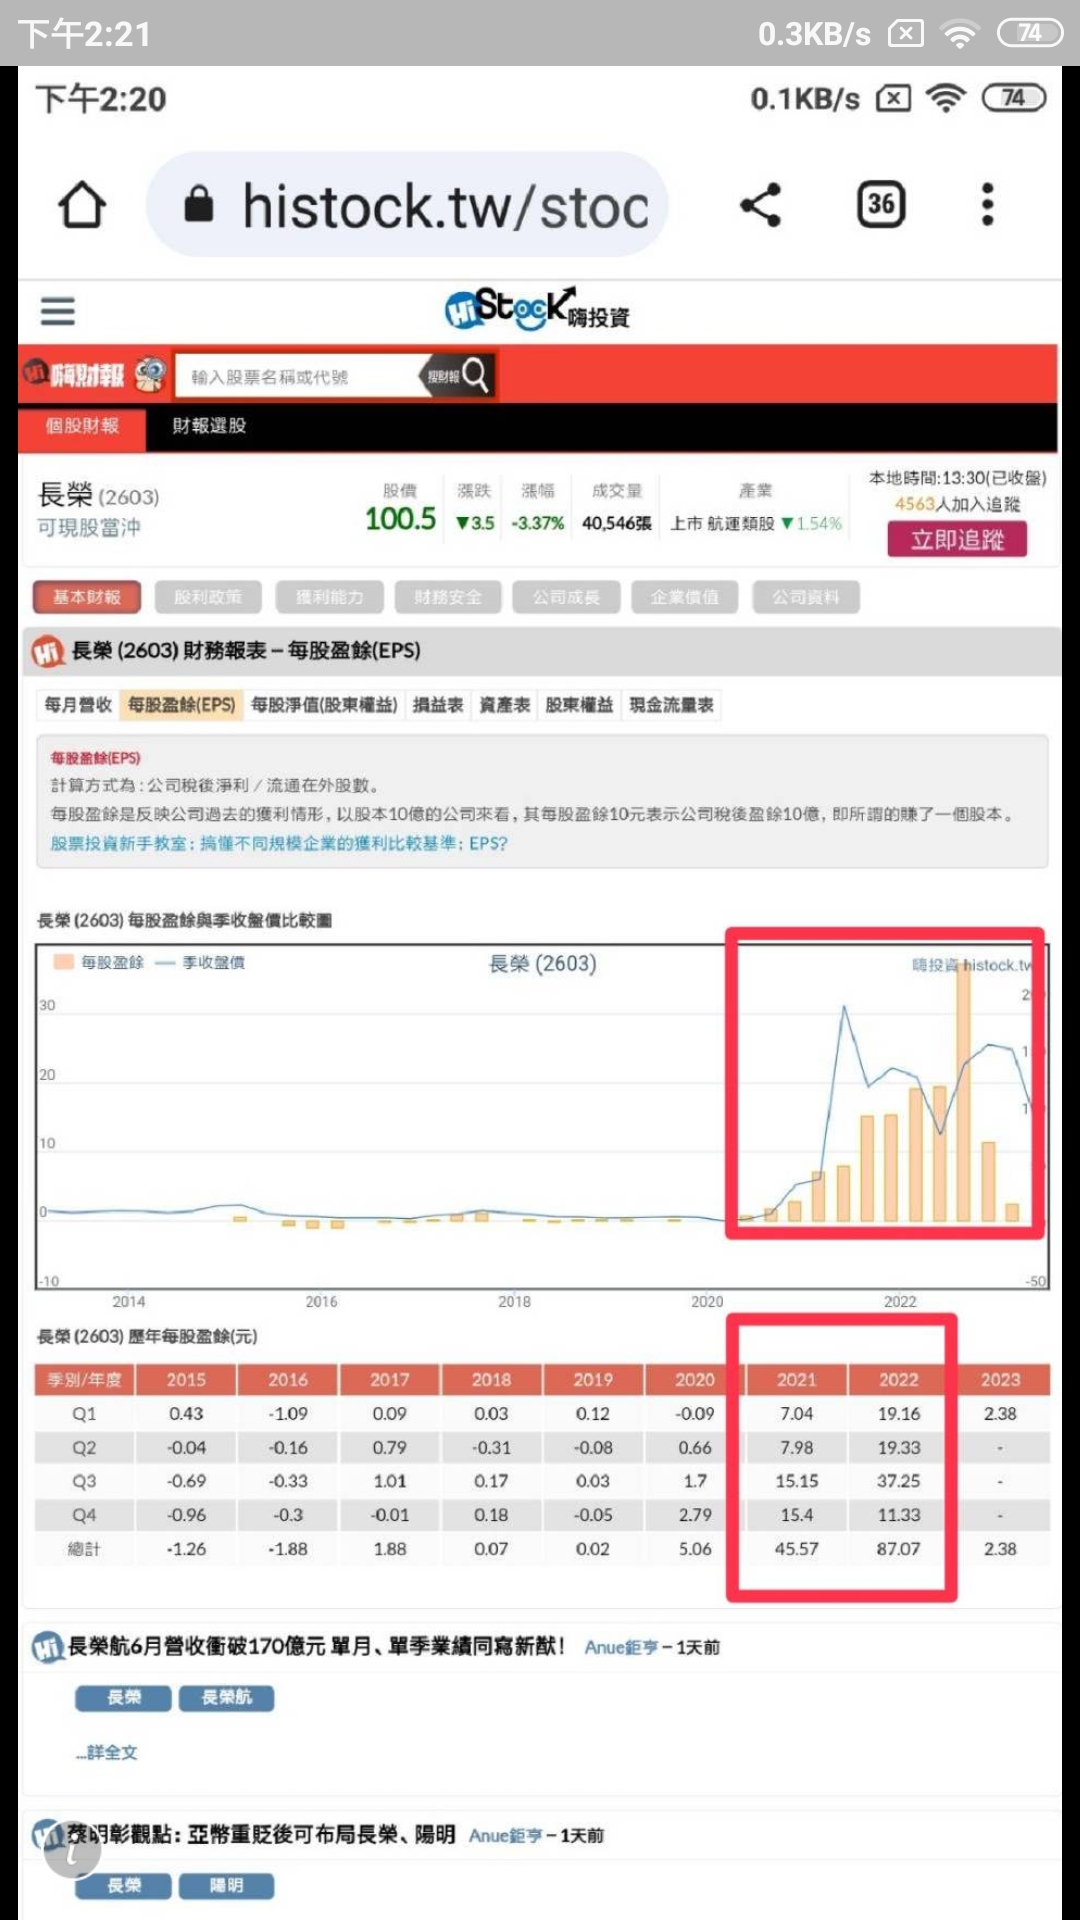The image size is (1080, 1920).
Task: Click the 季別/年度 header cell
Action: click(84, 1379)
